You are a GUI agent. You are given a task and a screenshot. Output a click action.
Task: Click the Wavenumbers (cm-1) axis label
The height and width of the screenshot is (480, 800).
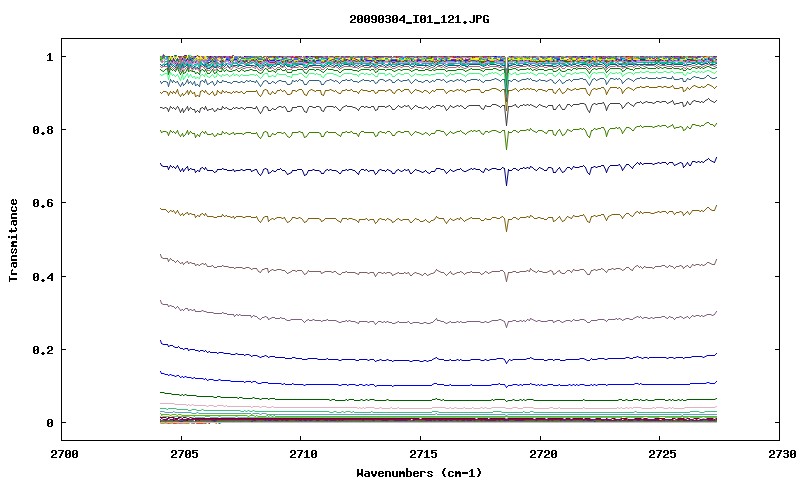[419, 473]
